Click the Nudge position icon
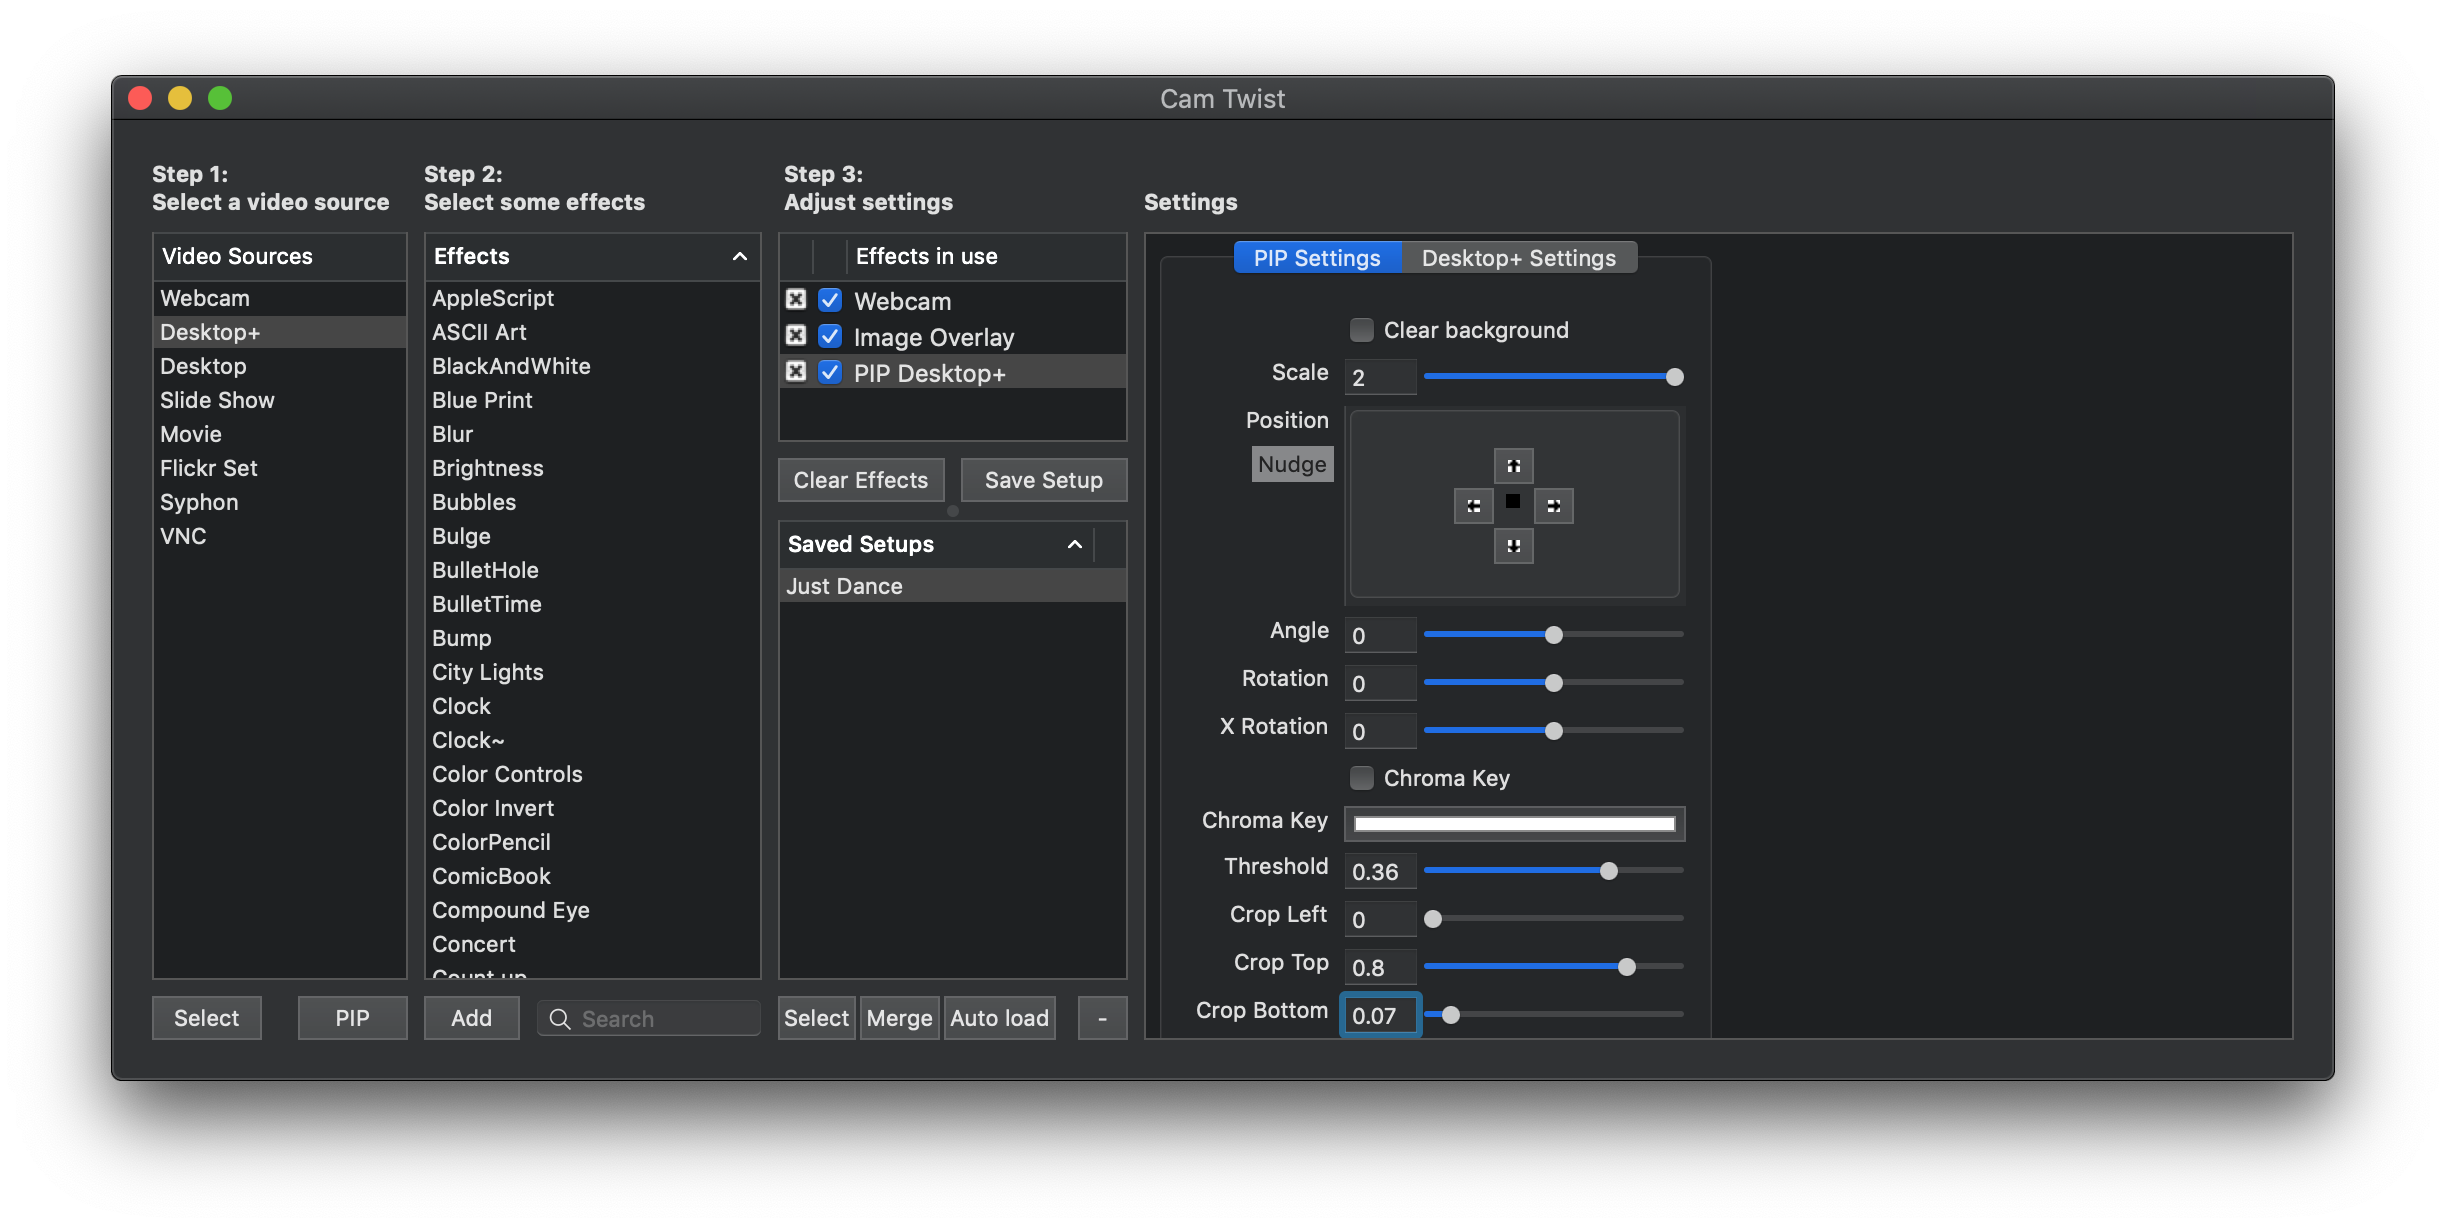Image resolution: width=2446 pixels, height=1228 pixels. 1292,462
